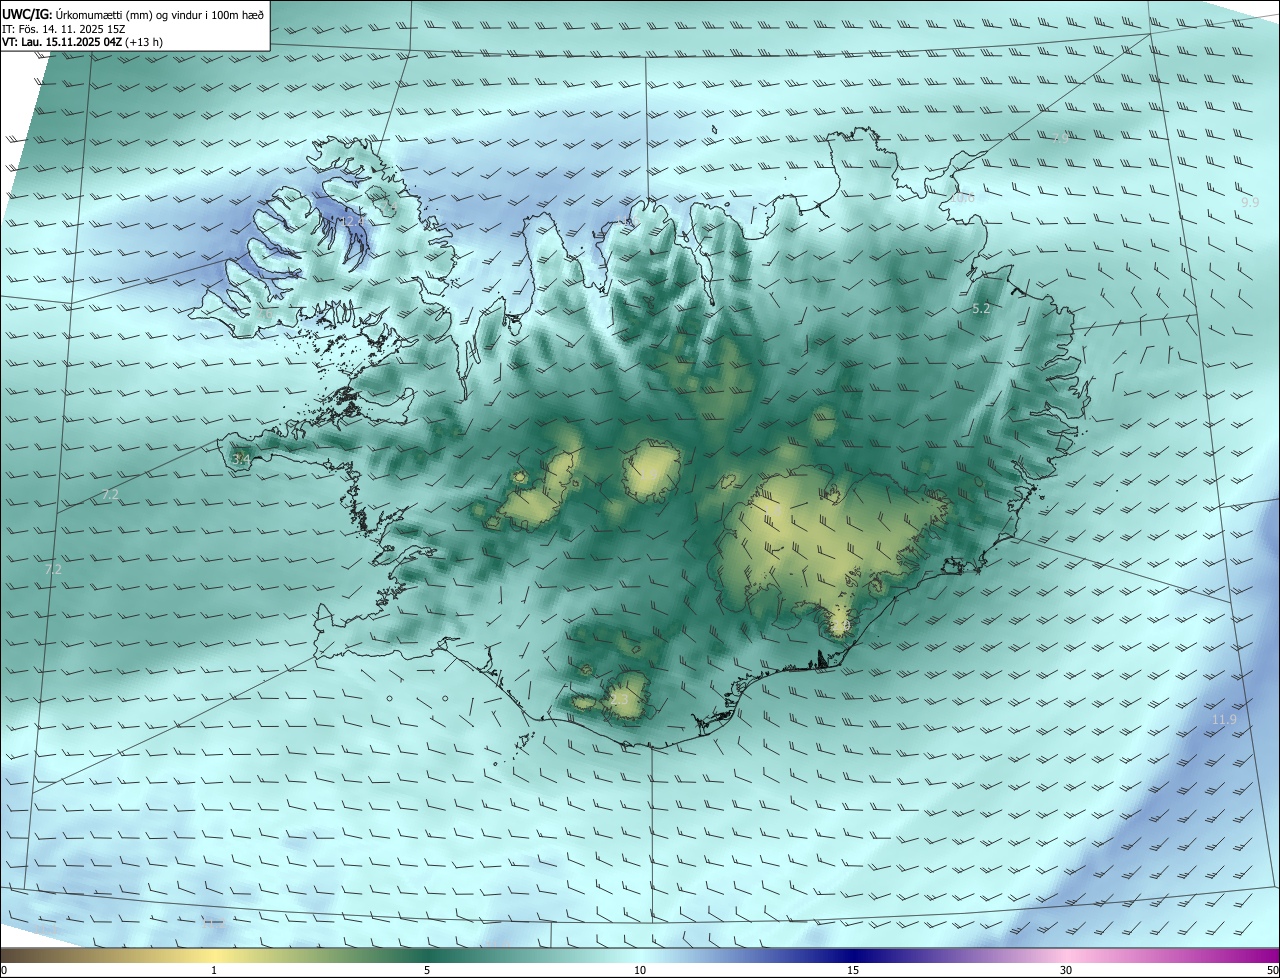Click the '10.6' value label on the northeast coast

962,198
